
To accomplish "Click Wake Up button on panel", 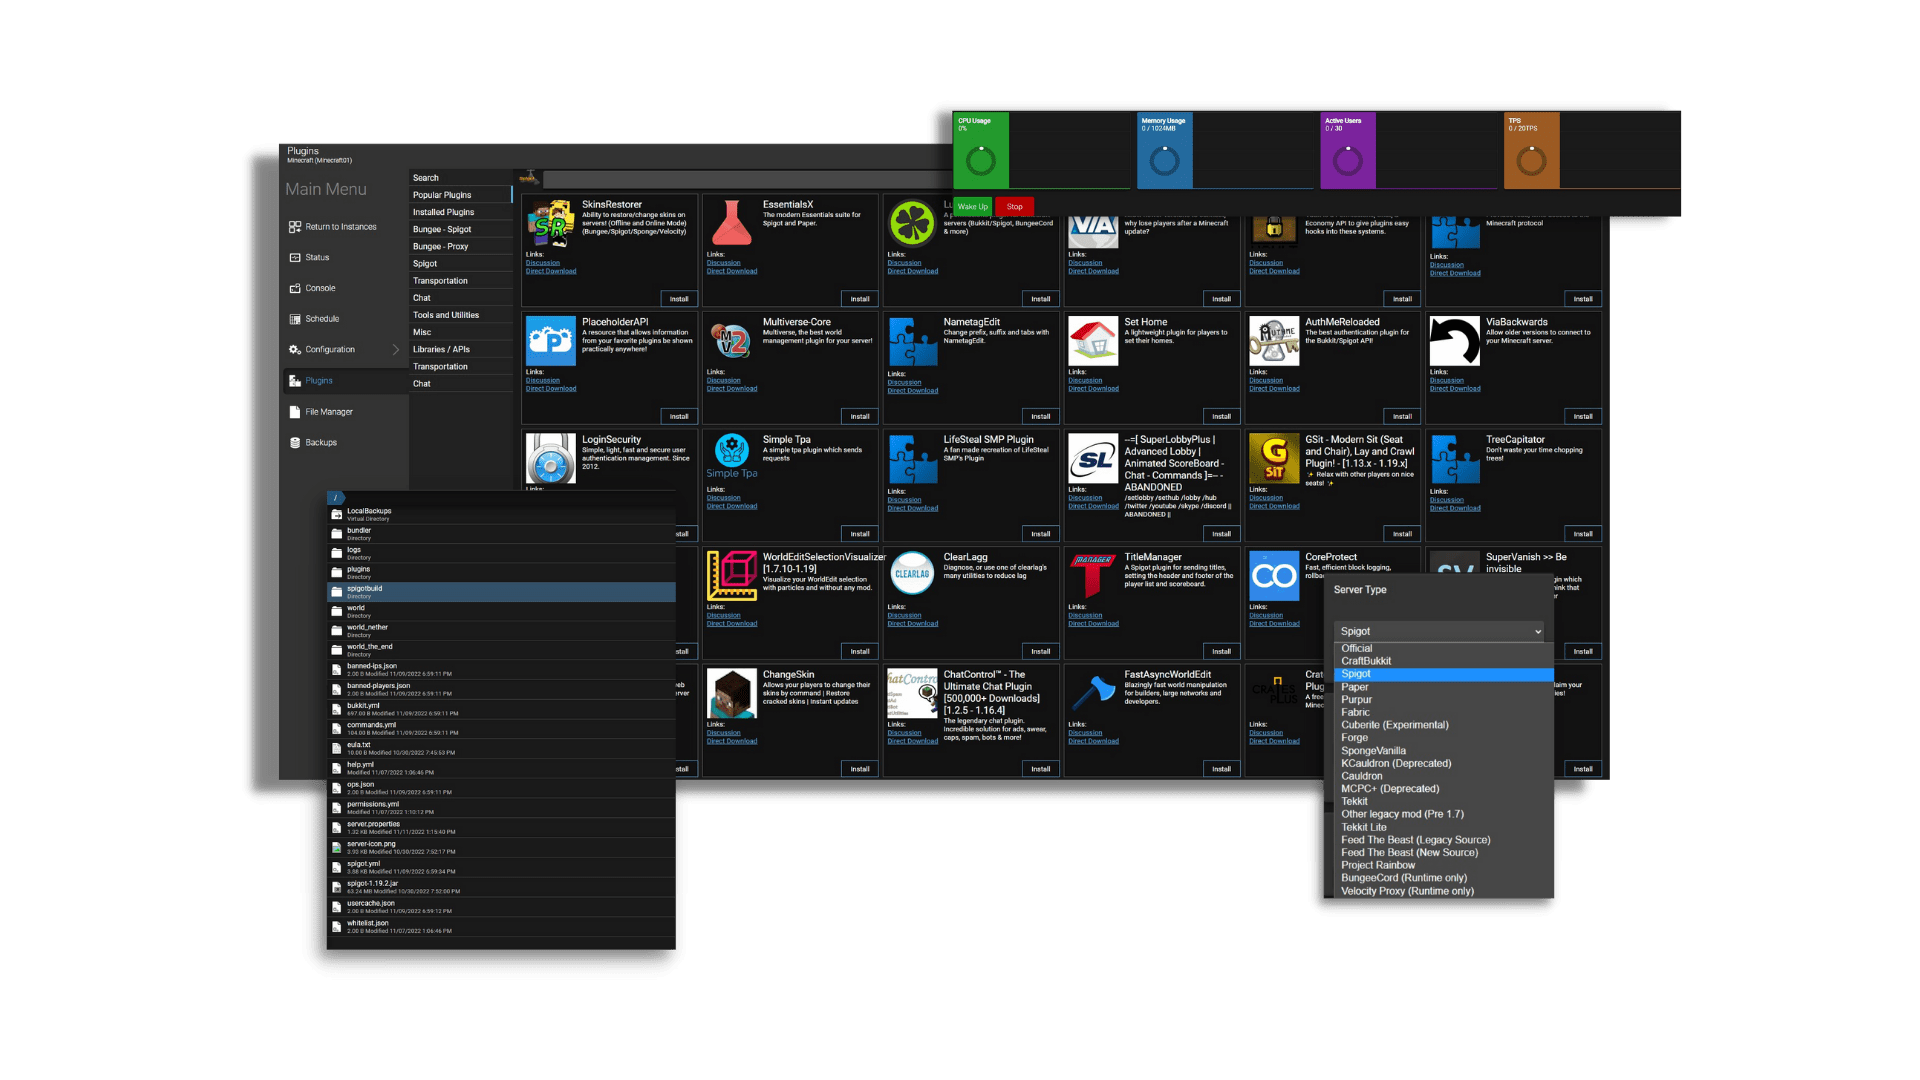I will point(973,206).
